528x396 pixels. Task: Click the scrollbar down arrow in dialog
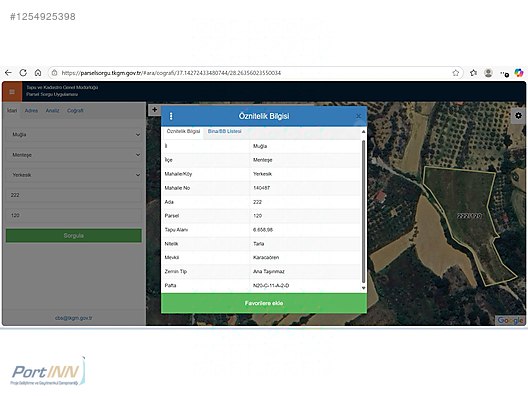363,288
